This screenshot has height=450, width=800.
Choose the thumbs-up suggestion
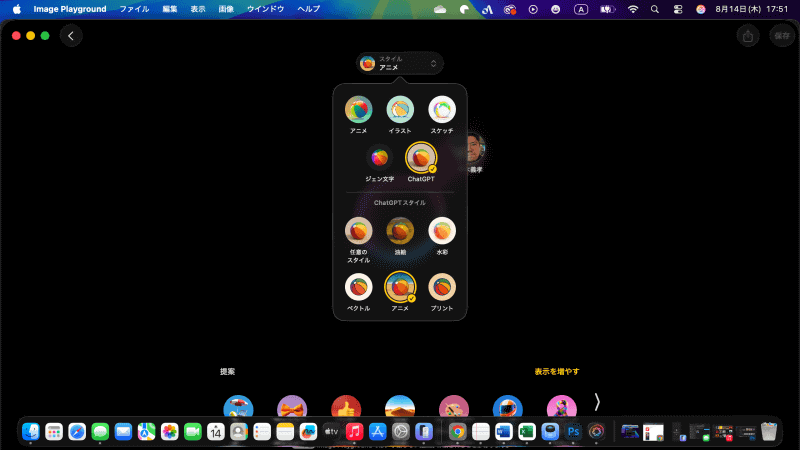[346, 407]
